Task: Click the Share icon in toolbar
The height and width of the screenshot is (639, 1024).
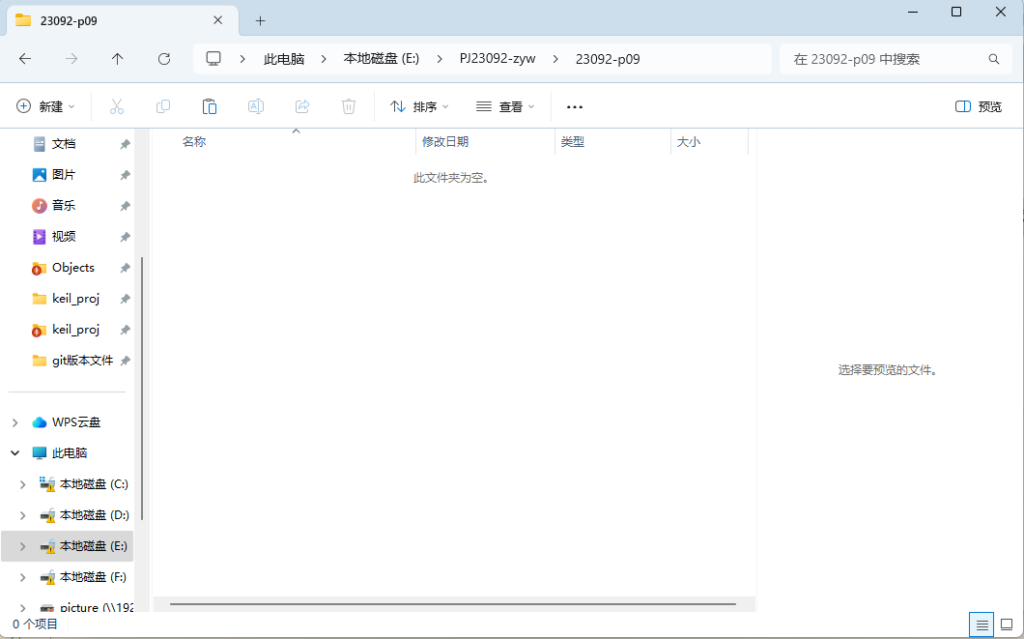Action: [302, 106]
